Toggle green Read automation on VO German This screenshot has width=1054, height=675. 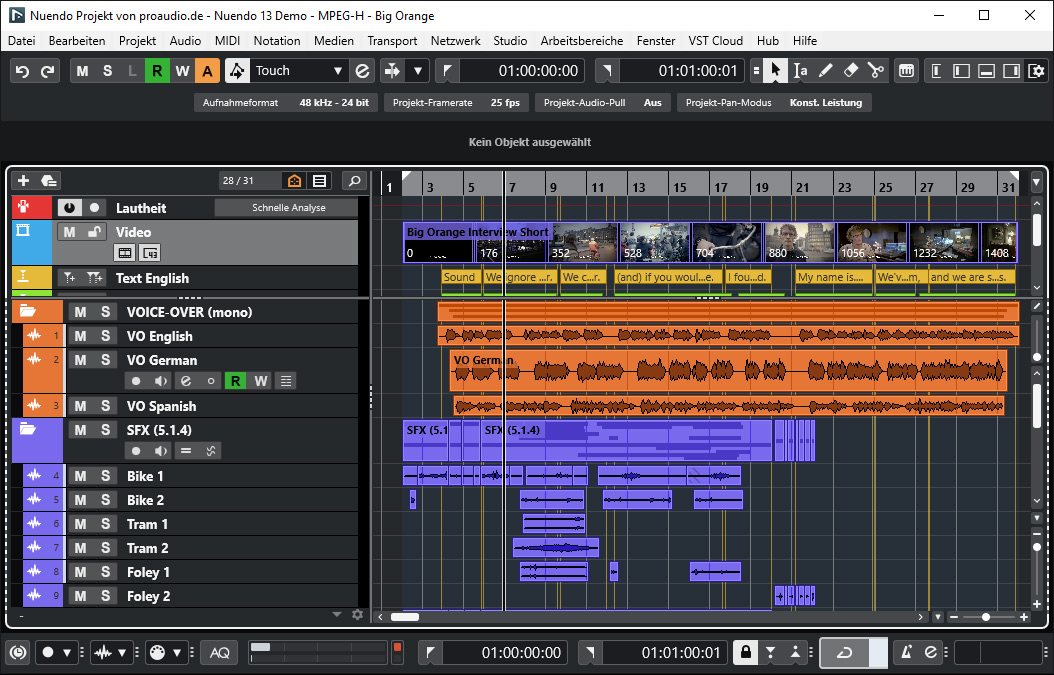[236, 381]
